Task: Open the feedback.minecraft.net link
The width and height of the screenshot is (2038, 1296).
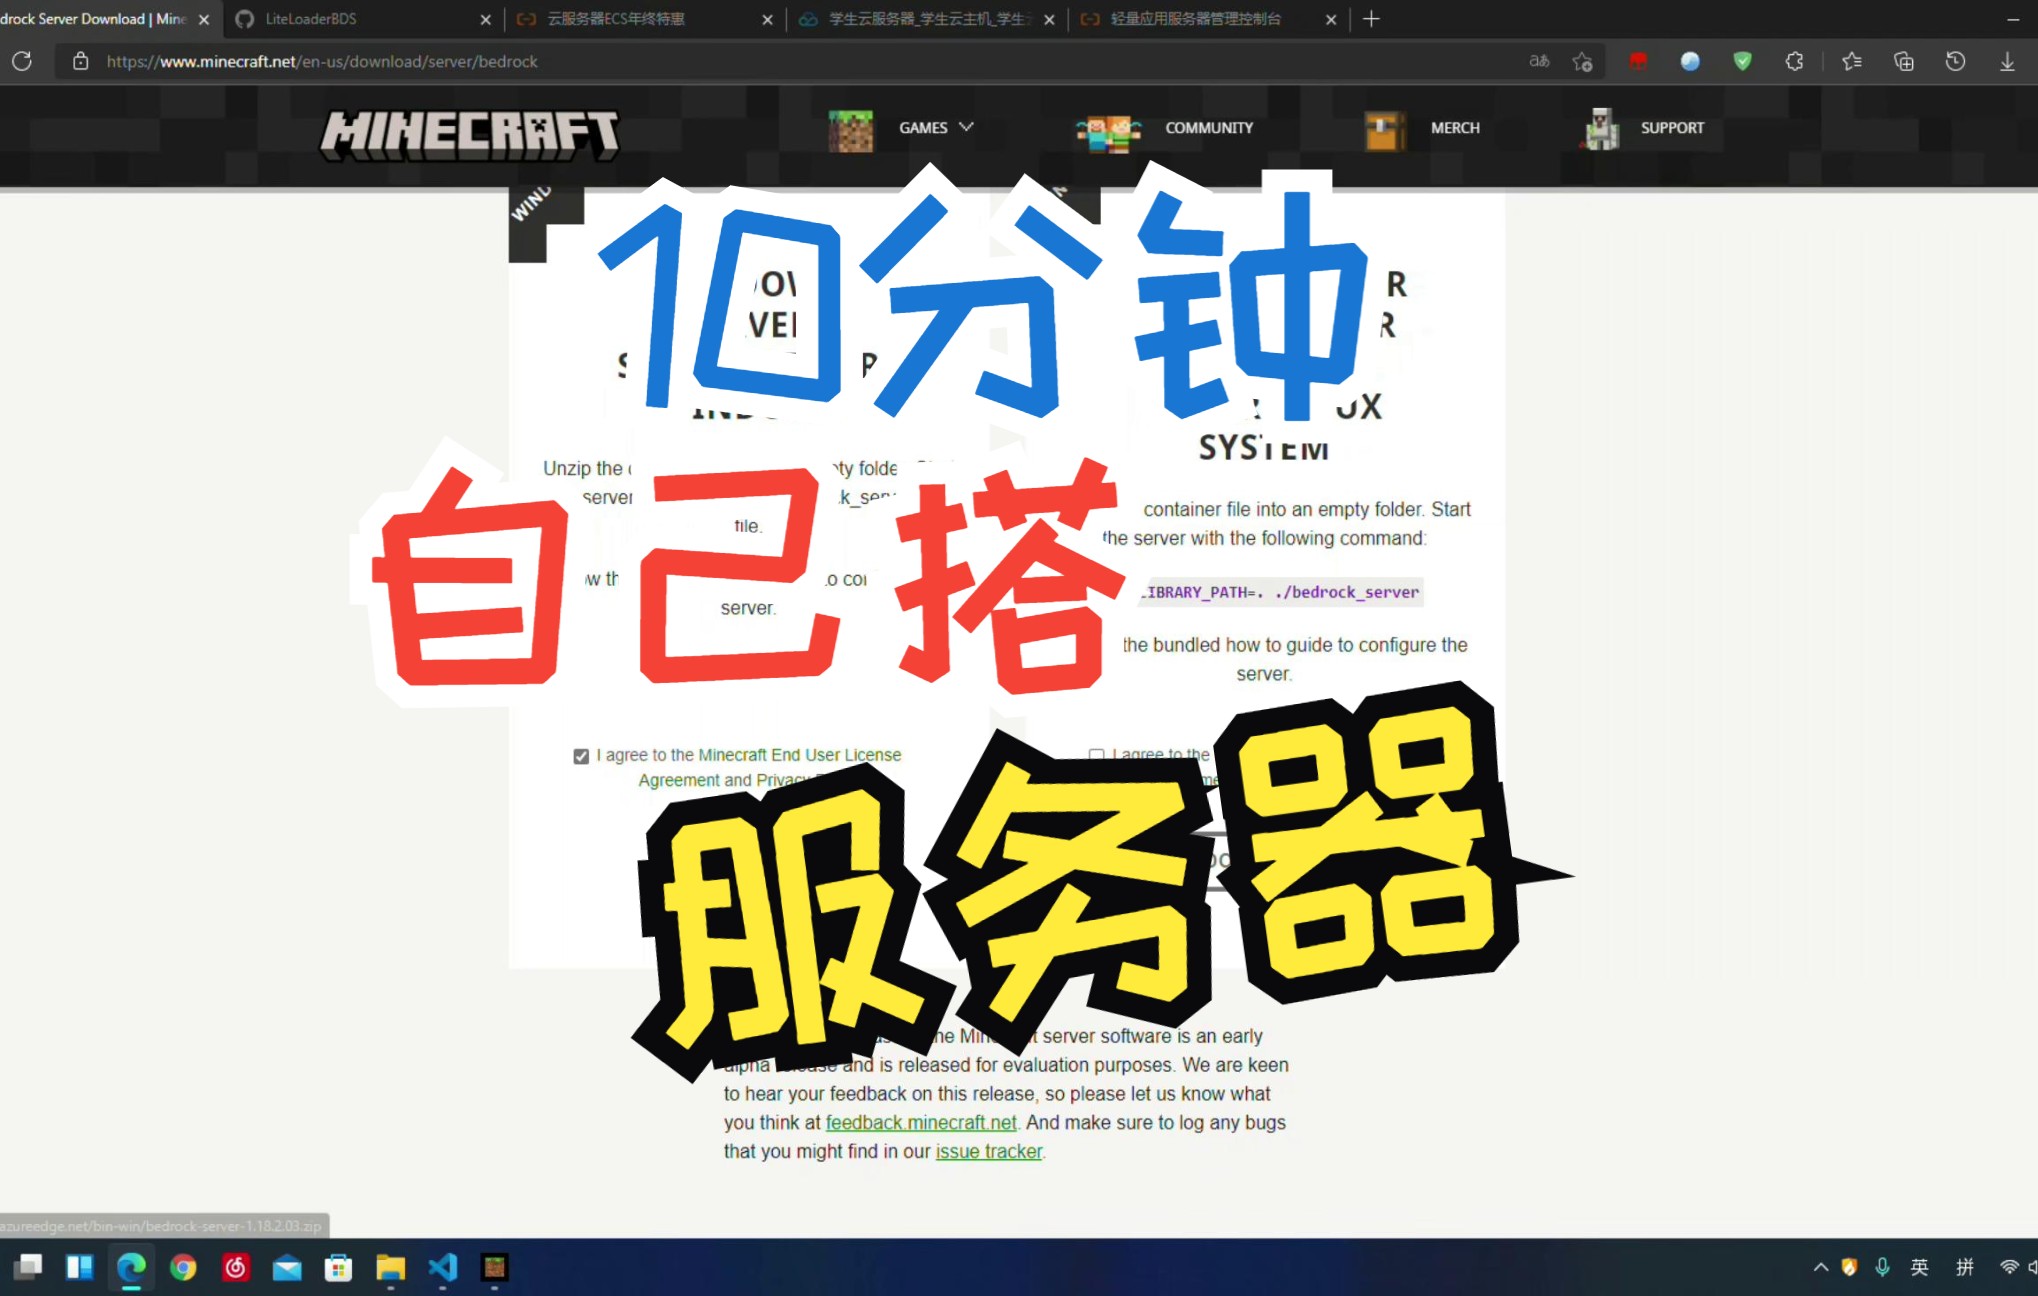Action: 920,1123
